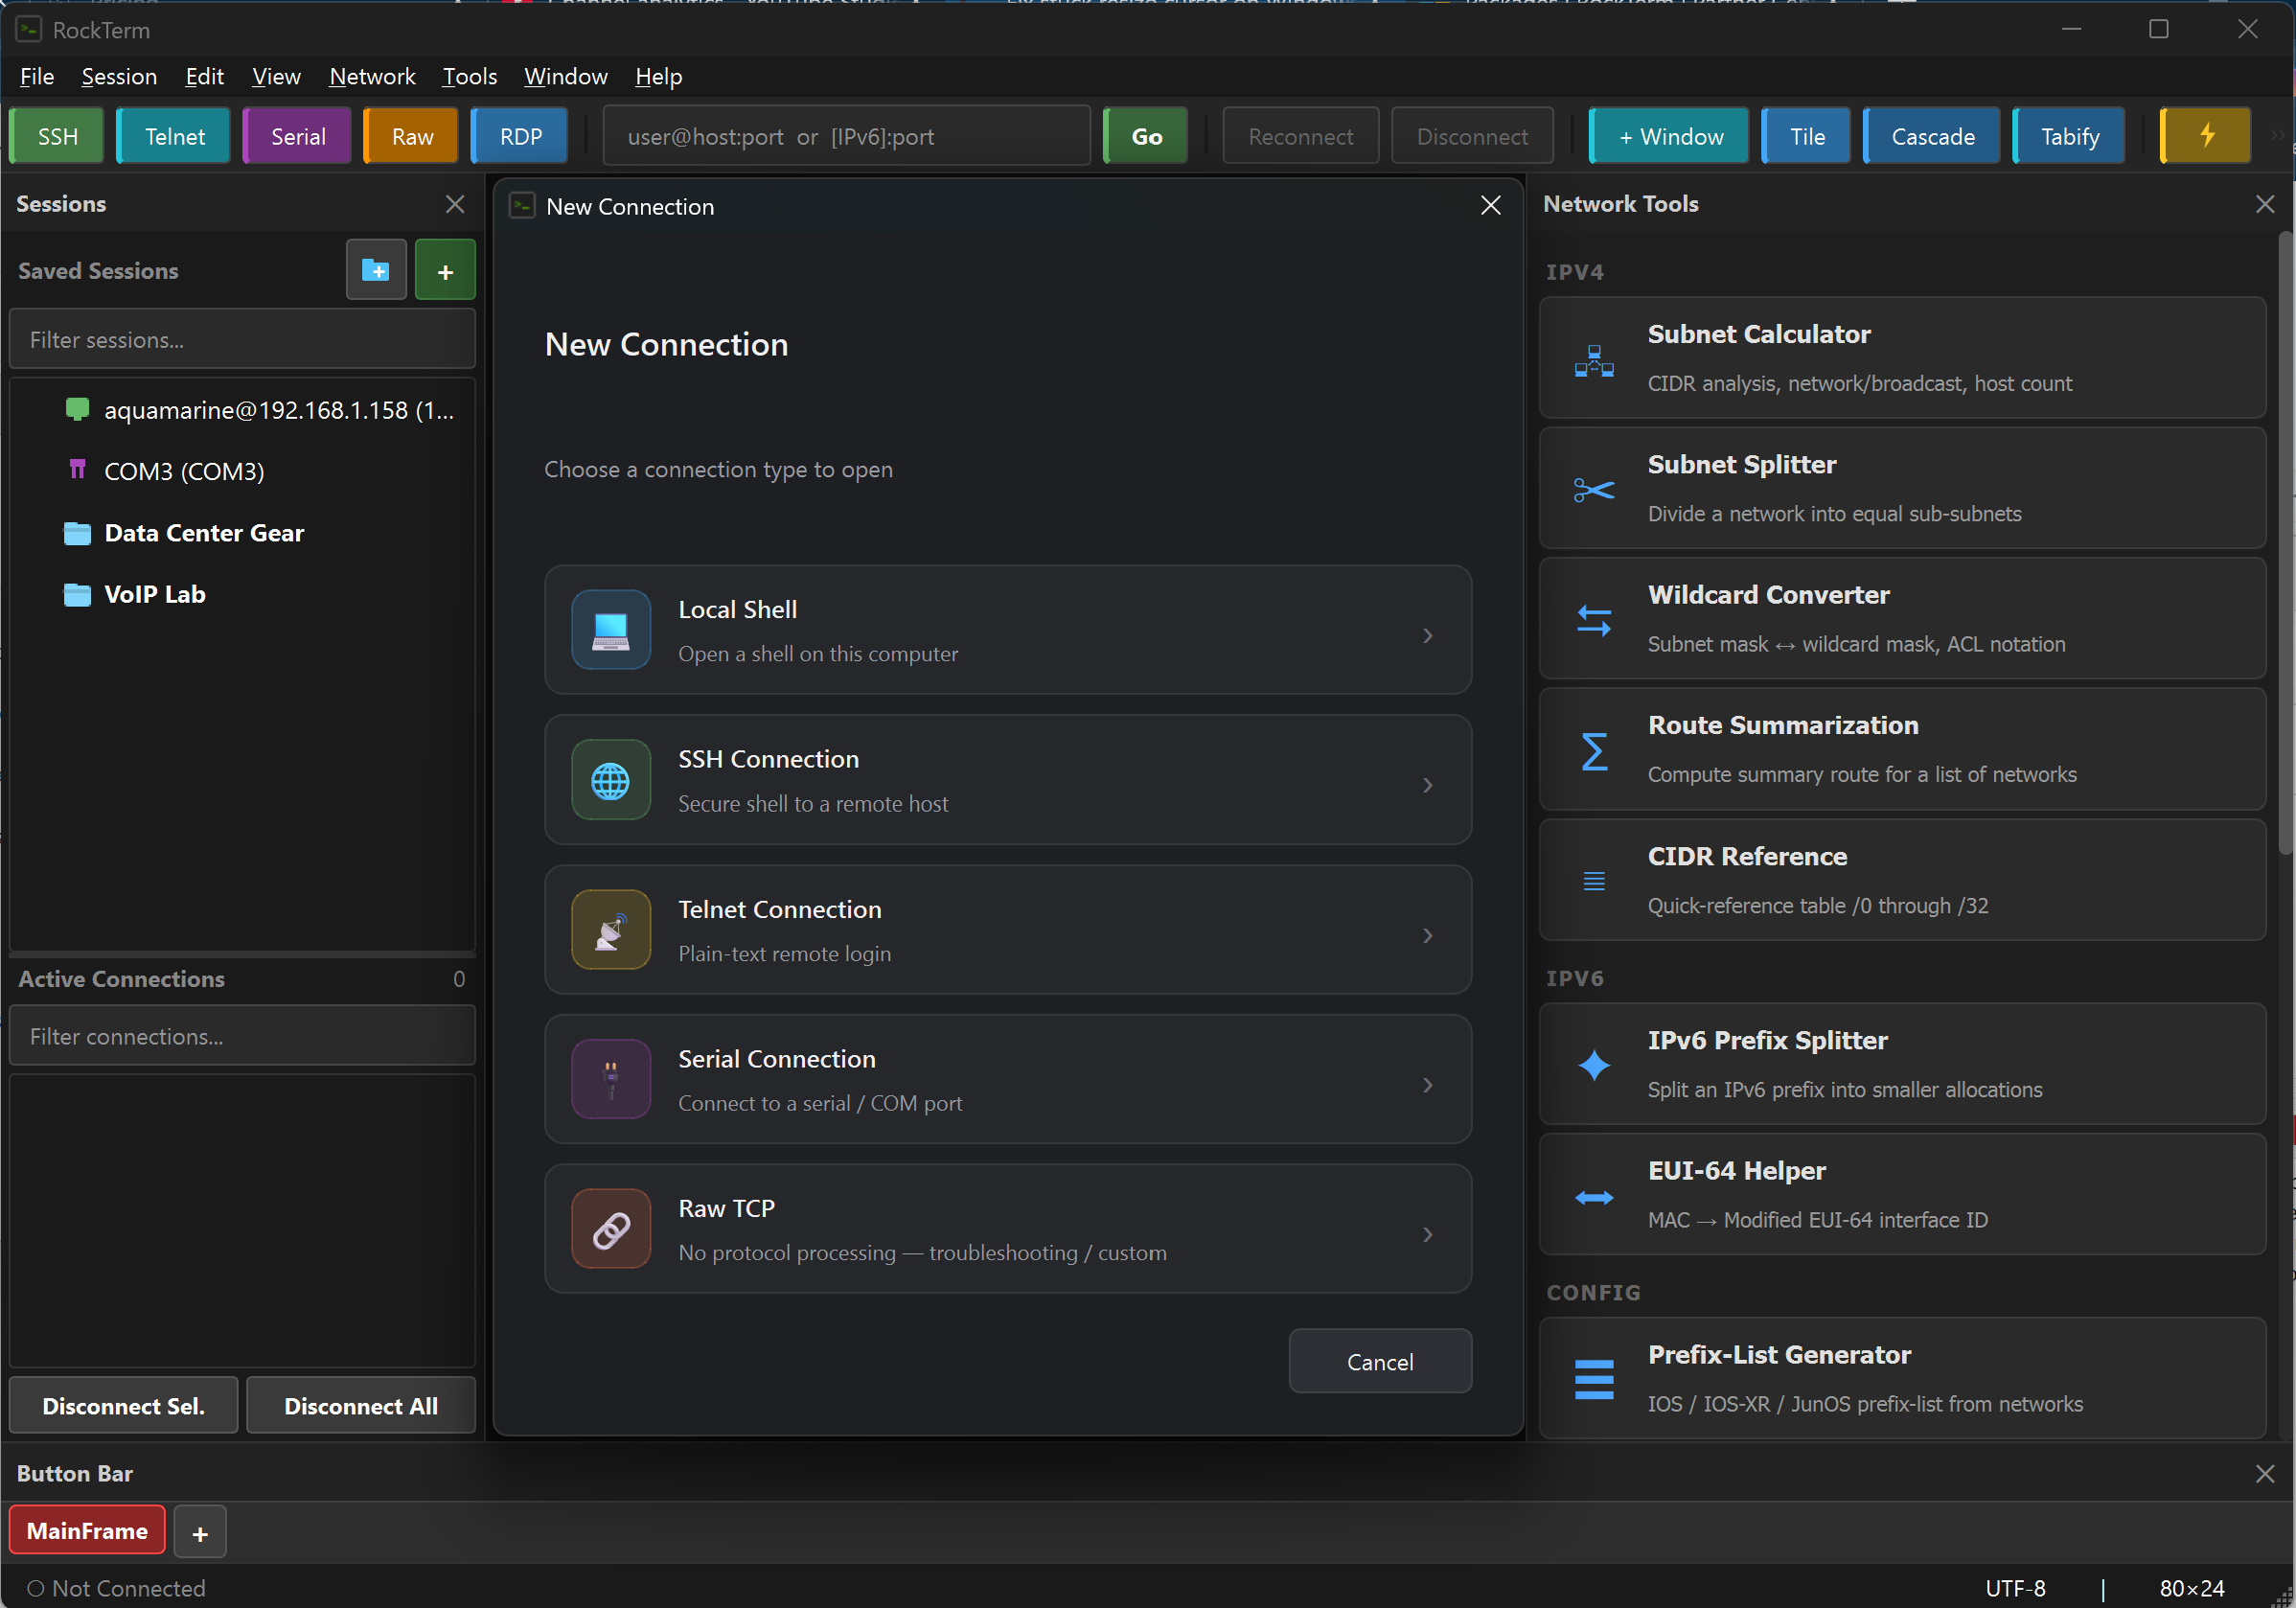This screenshot has width=2296, height=1608.
Task: Click the Wildcard Converter arrows icon
Action: coord(1594,620)
